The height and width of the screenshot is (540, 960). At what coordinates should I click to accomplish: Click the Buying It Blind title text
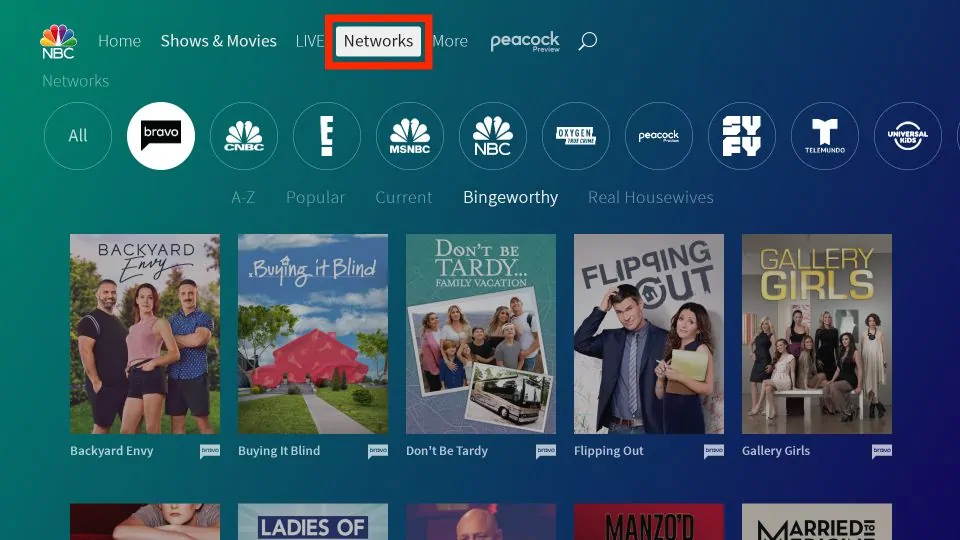coord(279,451)
